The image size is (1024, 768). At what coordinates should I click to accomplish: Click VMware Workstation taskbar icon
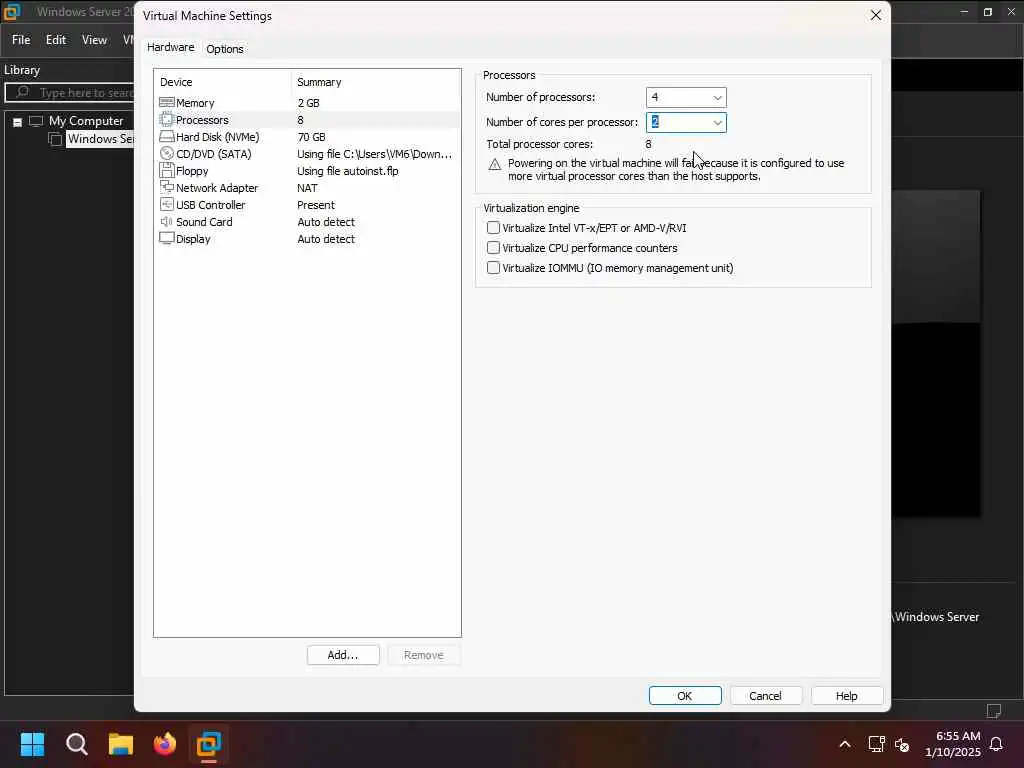(x=209, y=744)
